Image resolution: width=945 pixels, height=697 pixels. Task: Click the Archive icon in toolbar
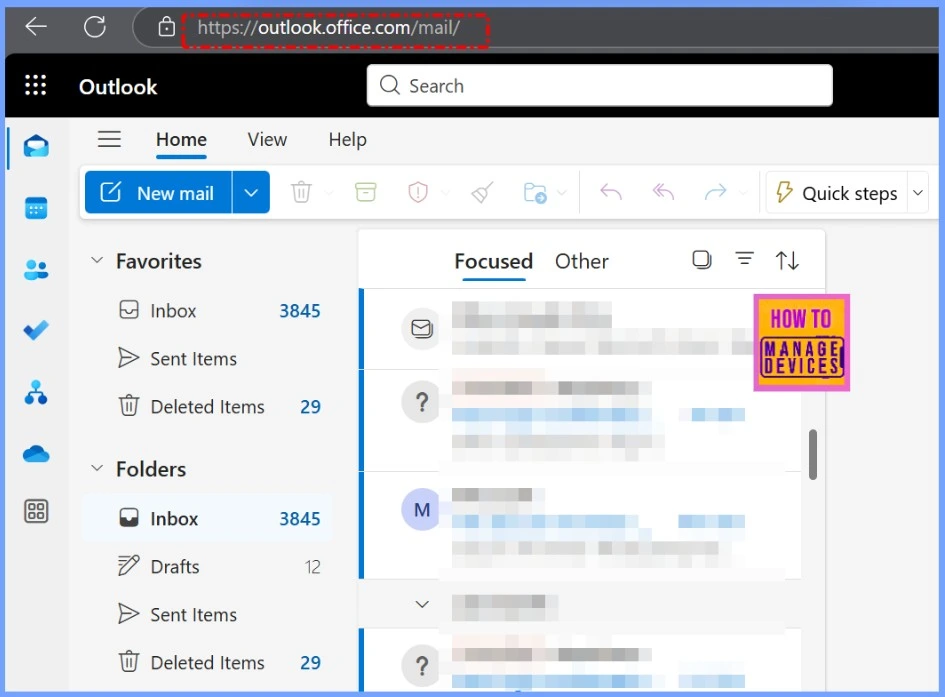point(365,192)
